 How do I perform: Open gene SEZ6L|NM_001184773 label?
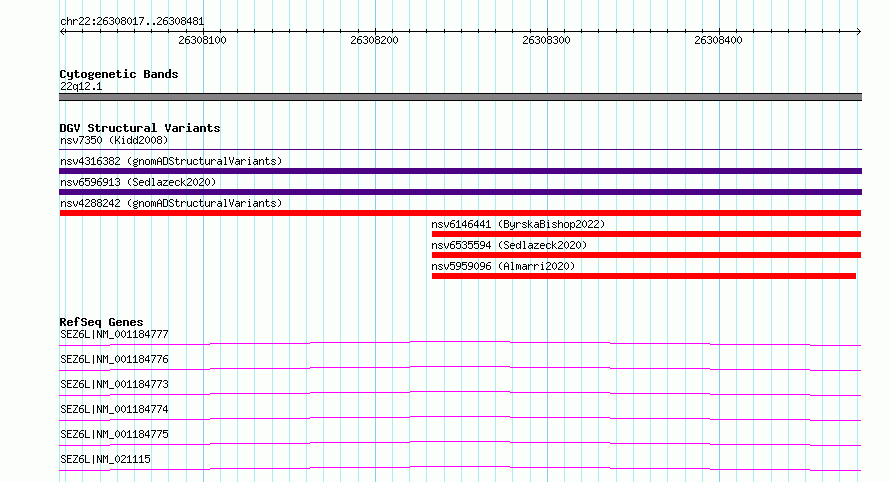[x=114, y=384]
